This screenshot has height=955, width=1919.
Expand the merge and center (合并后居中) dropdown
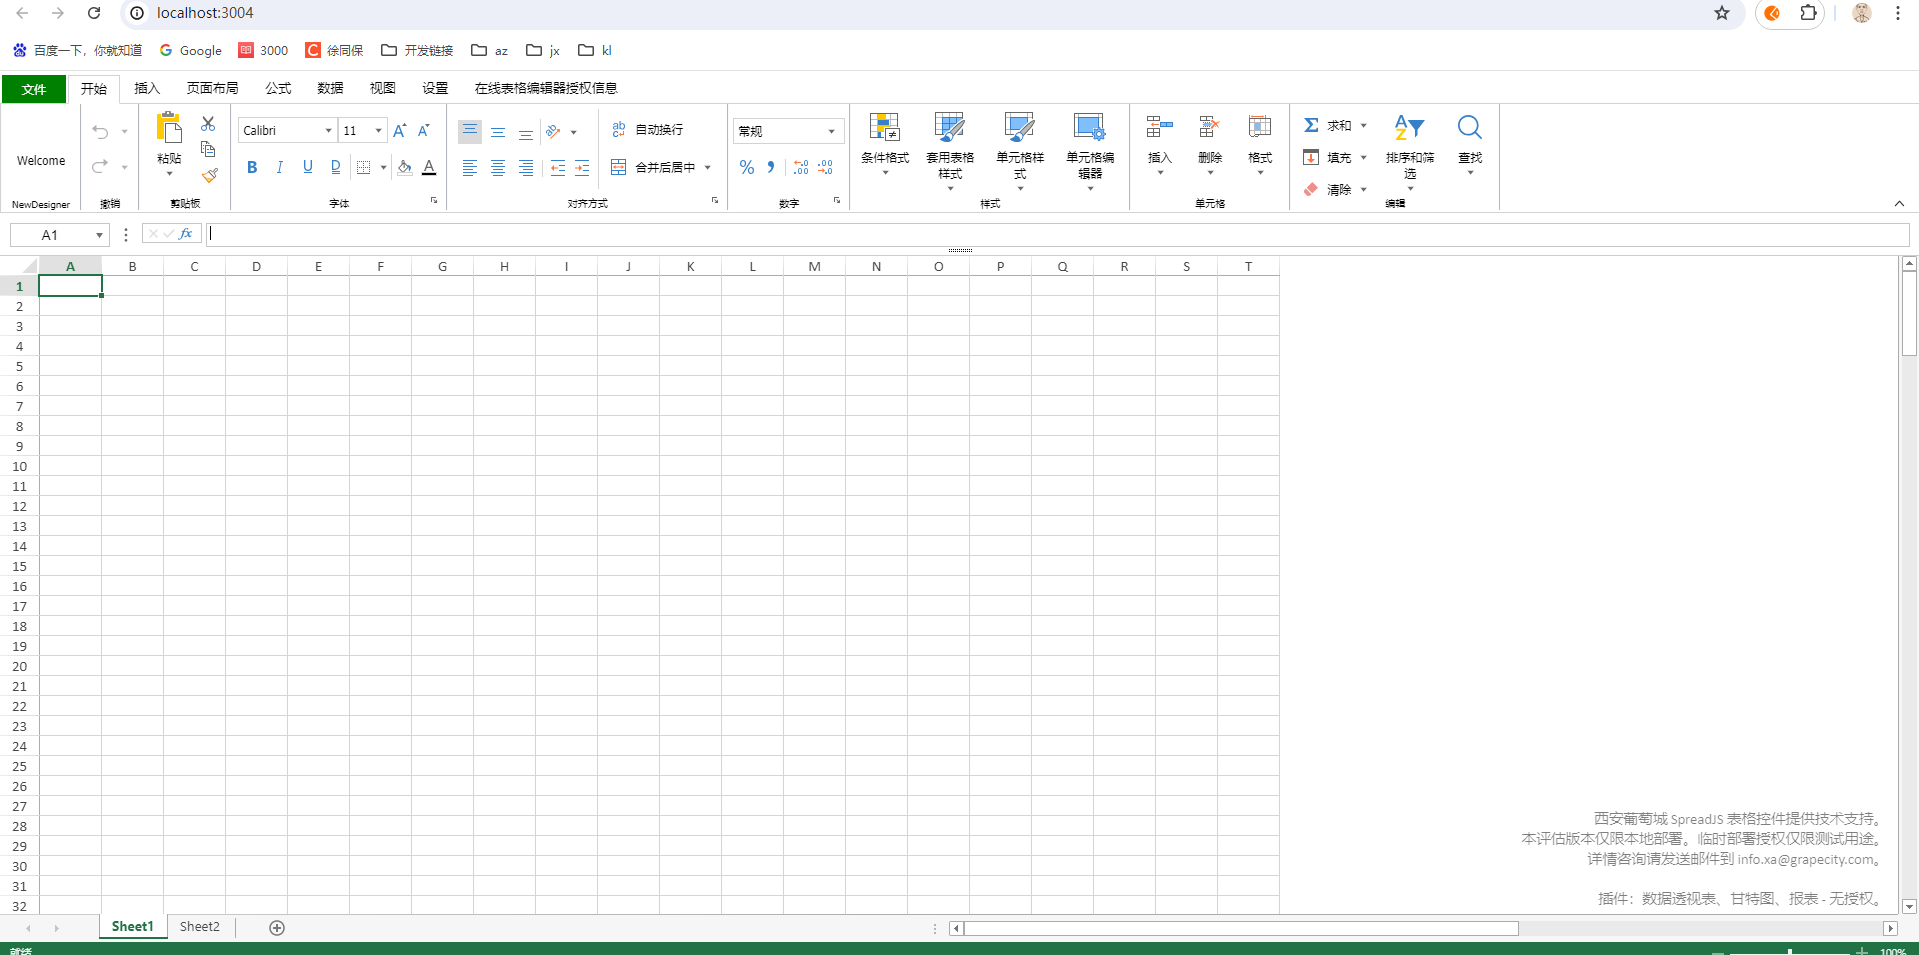click(708, 167)
